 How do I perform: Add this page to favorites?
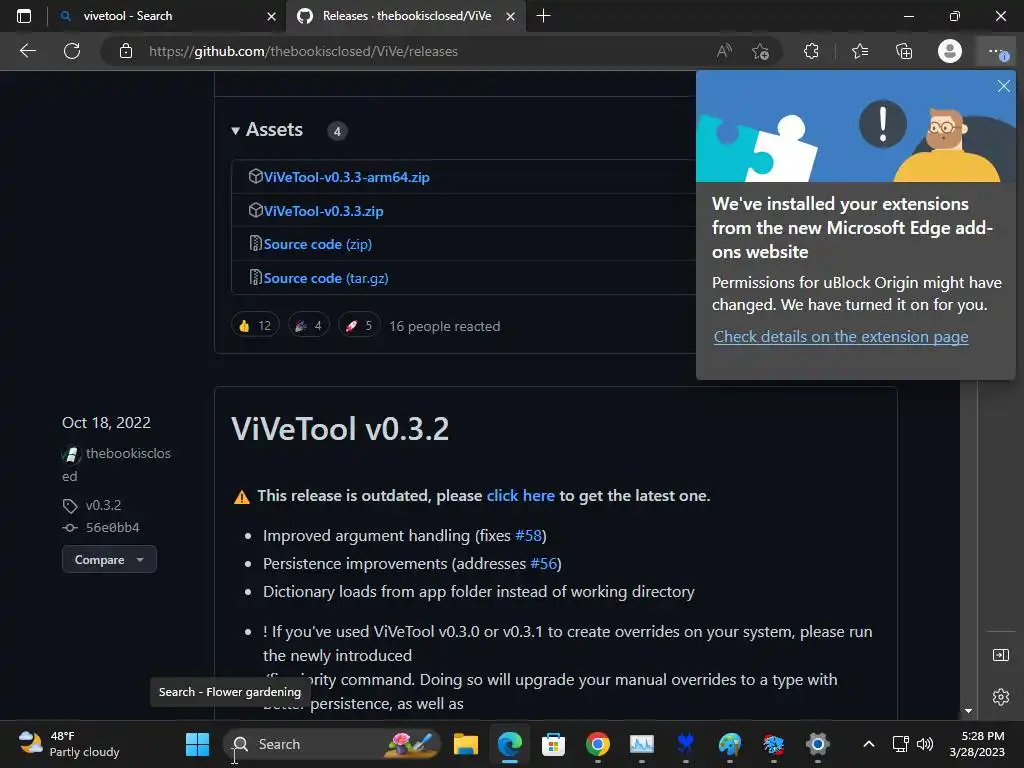[760, 51]
